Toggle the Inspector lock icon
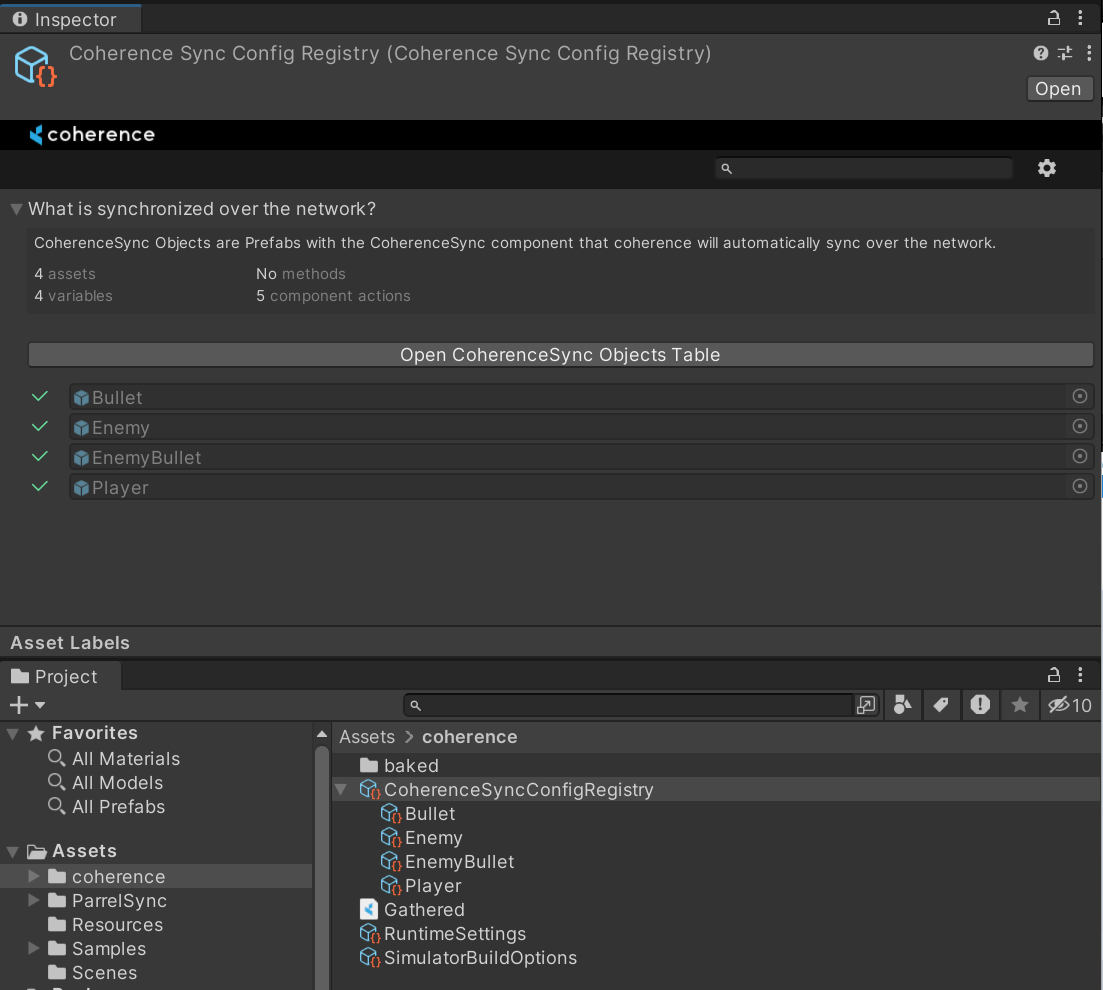This screenshot has height=990, width=1103. (1053, 18)
